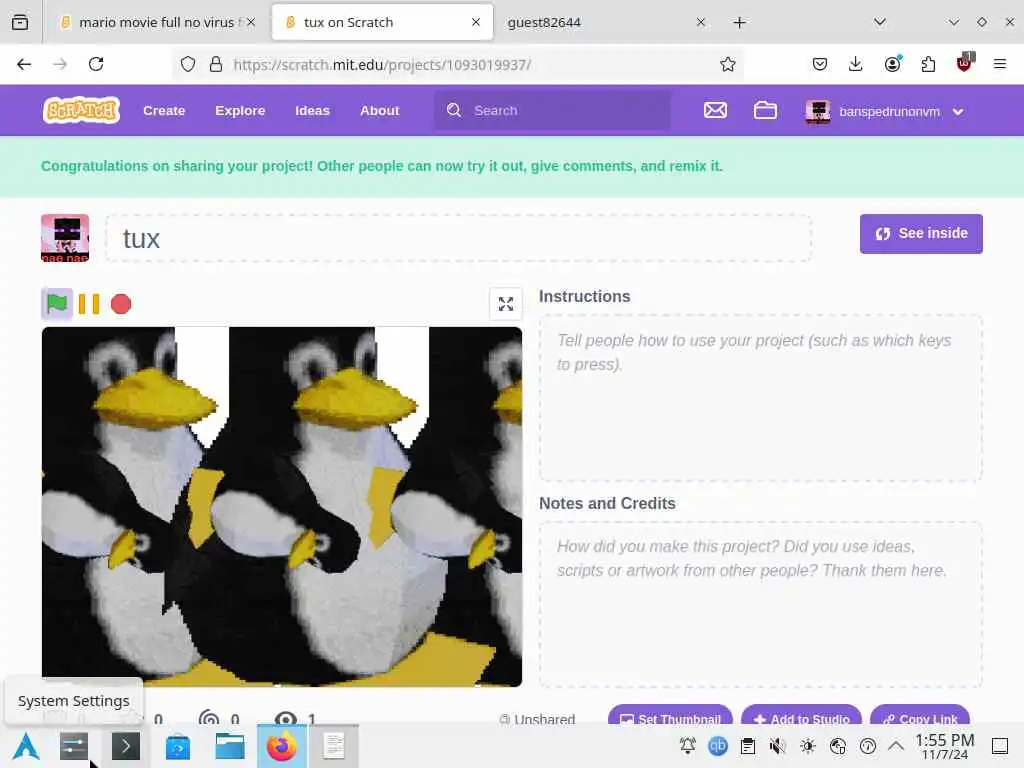The image size is (1024, 768).
Task: Open the clock showing 1:55 PM
Action: point(944,746)
